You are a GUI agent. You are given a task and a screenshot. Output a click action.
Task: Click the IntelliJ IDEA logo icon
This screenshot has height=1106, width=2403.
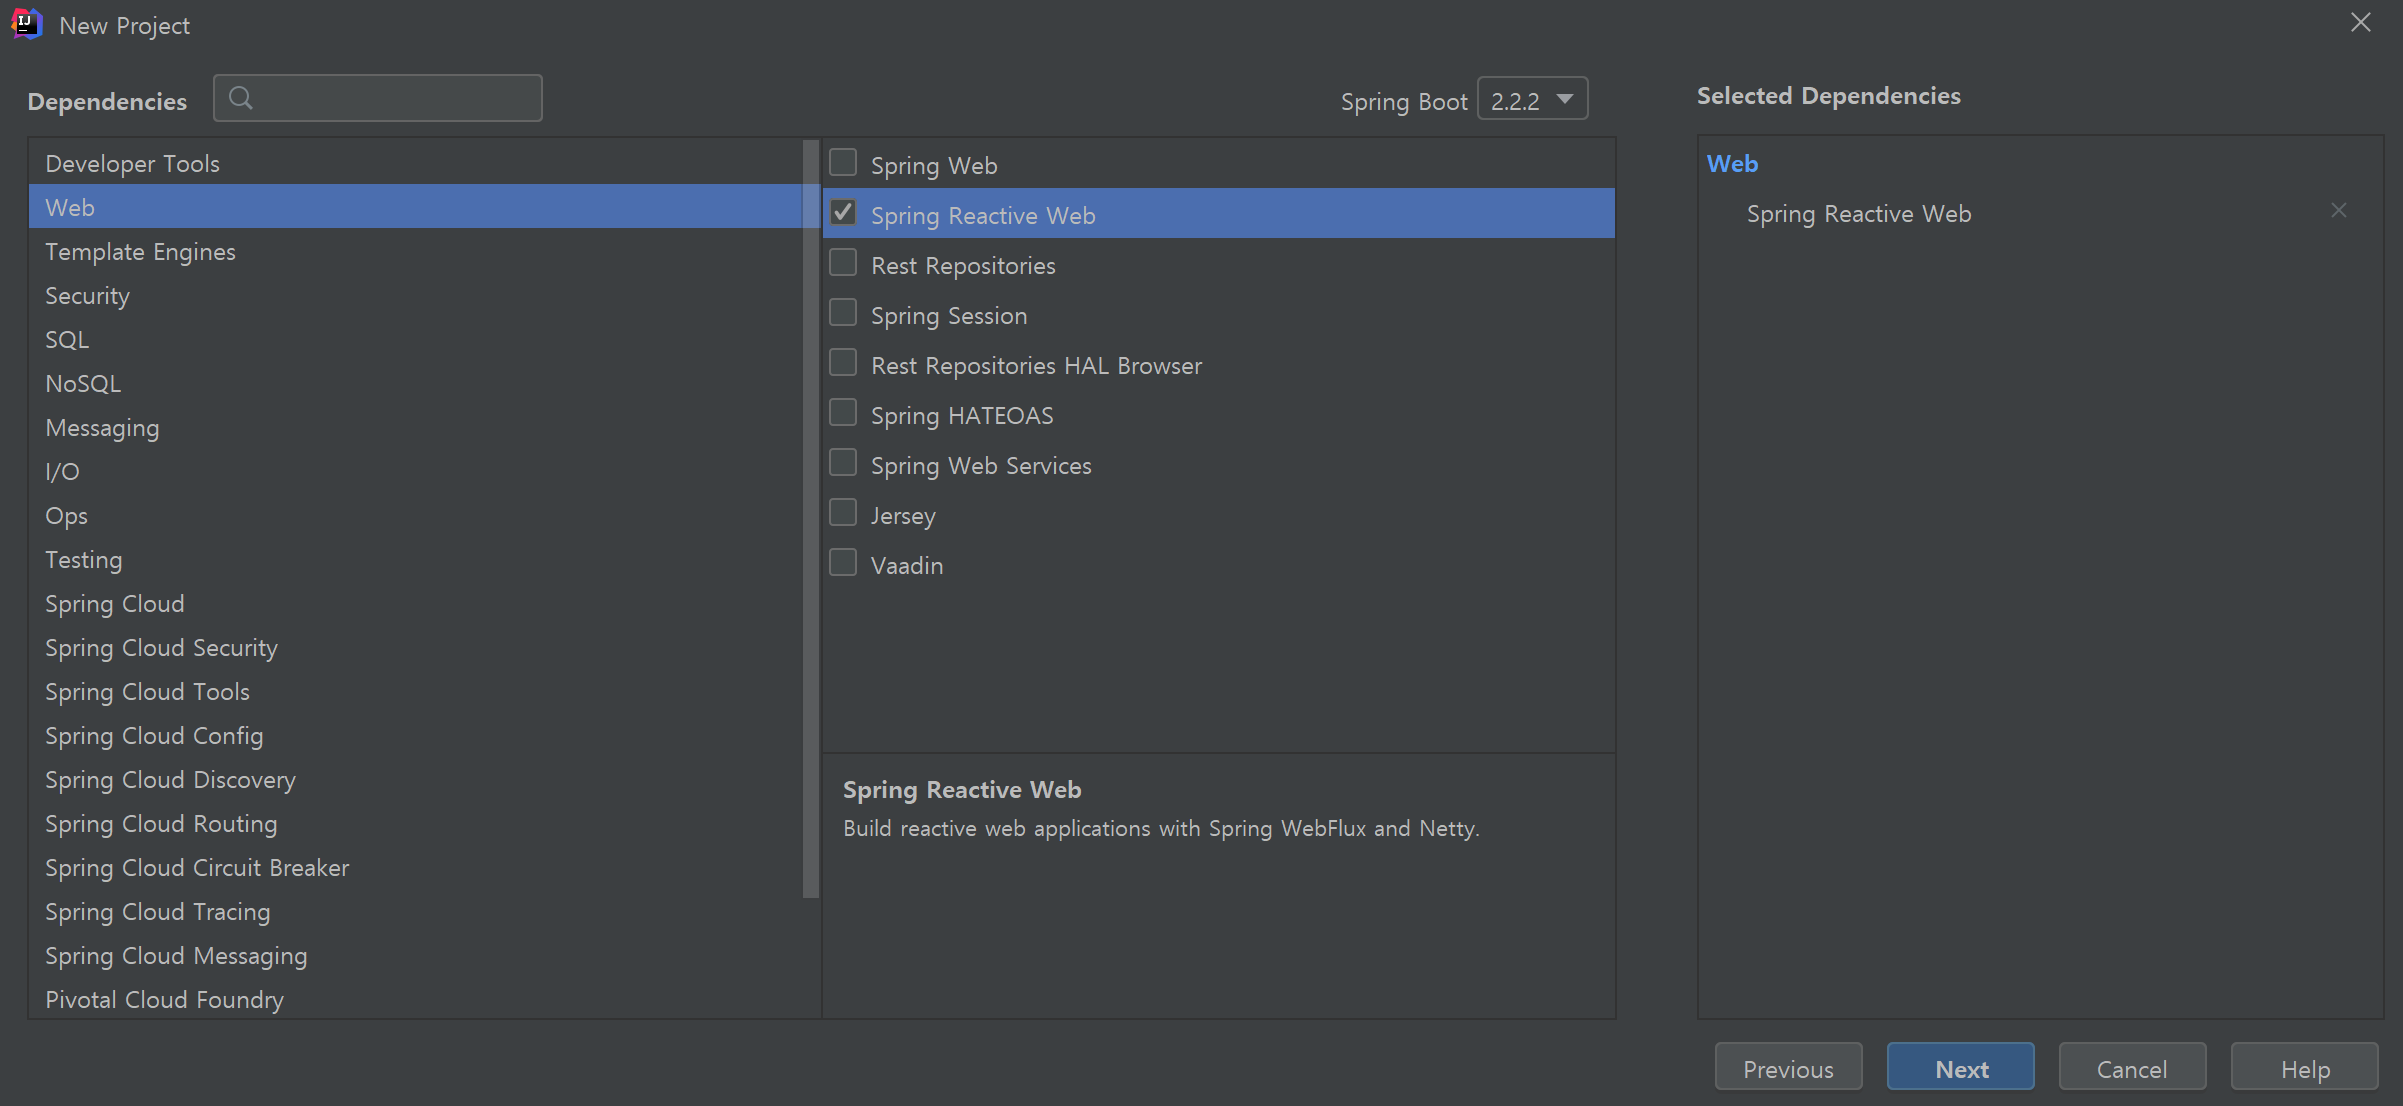pos(27,23)
